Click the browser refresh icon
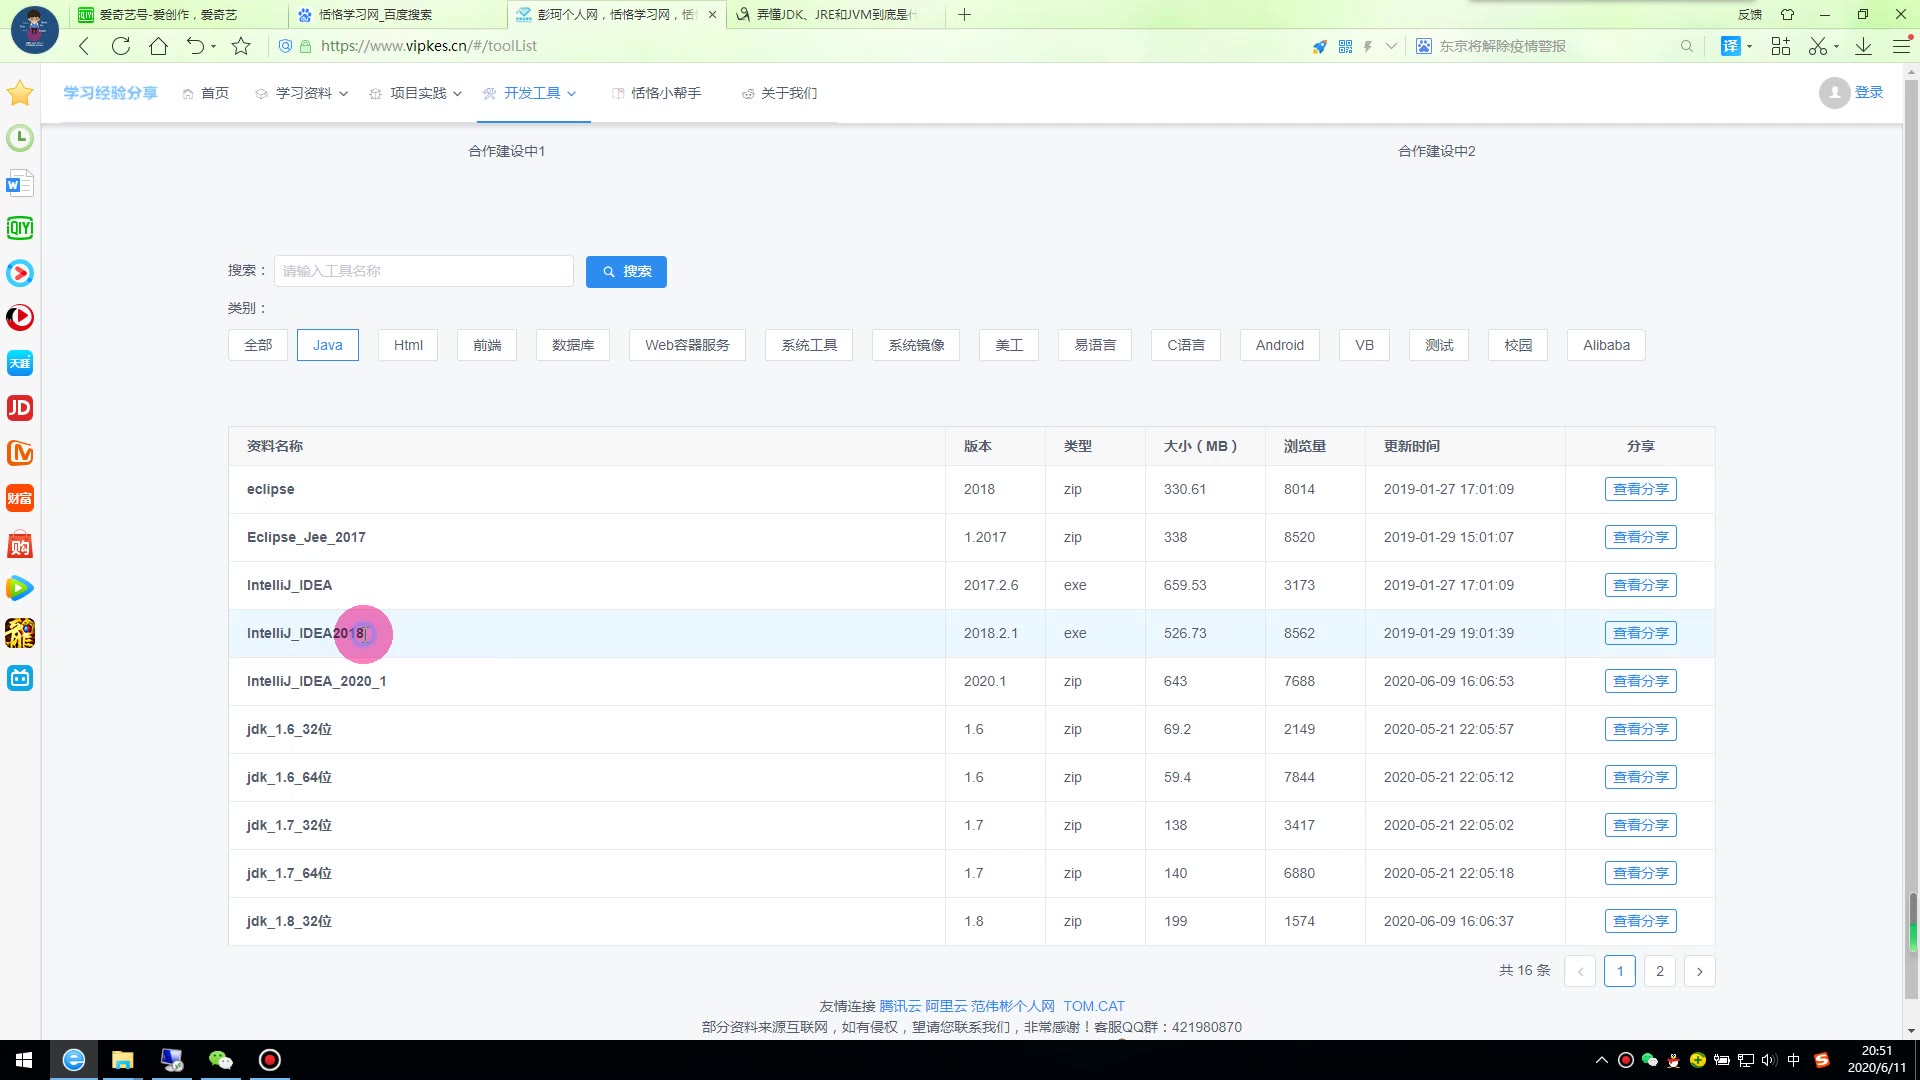The width and height of the screenshot is (1920, 1080). (x=121, y=46)
